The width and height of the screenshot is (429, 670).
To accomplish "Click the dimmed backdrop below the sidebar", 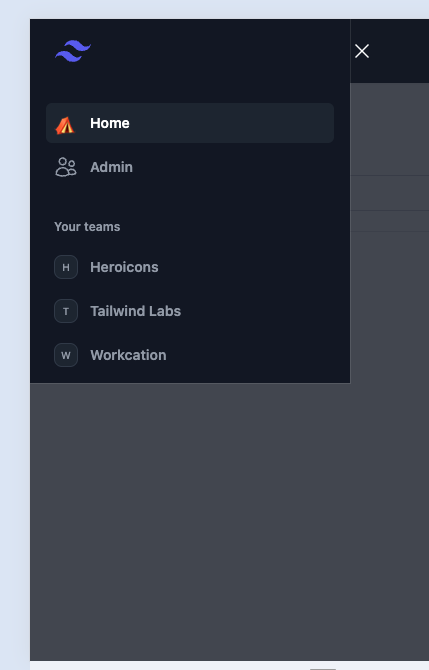I will (x=229, y=521).
